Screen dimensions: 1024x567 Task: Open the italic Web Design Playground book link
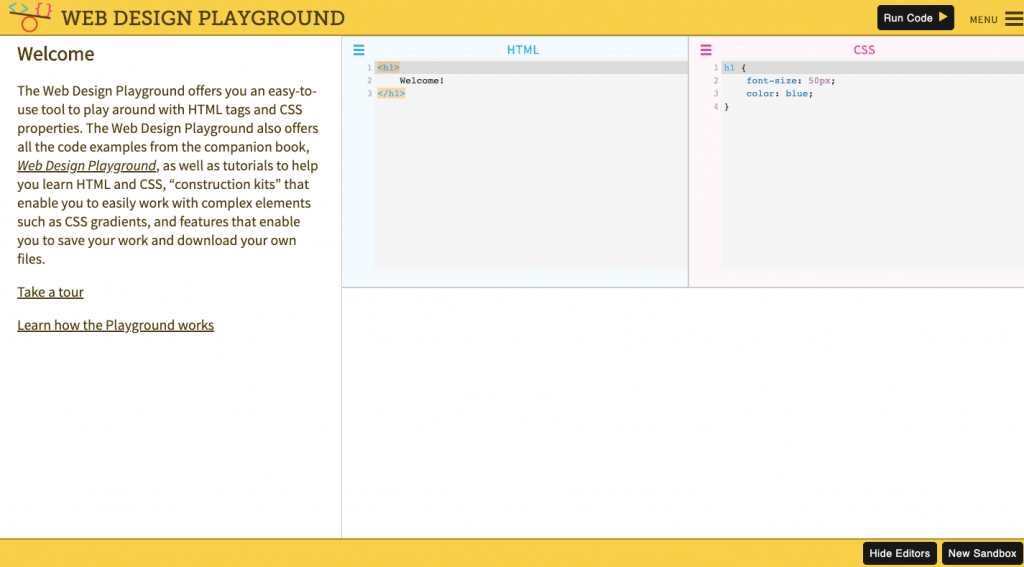click(x=87, y=166)
